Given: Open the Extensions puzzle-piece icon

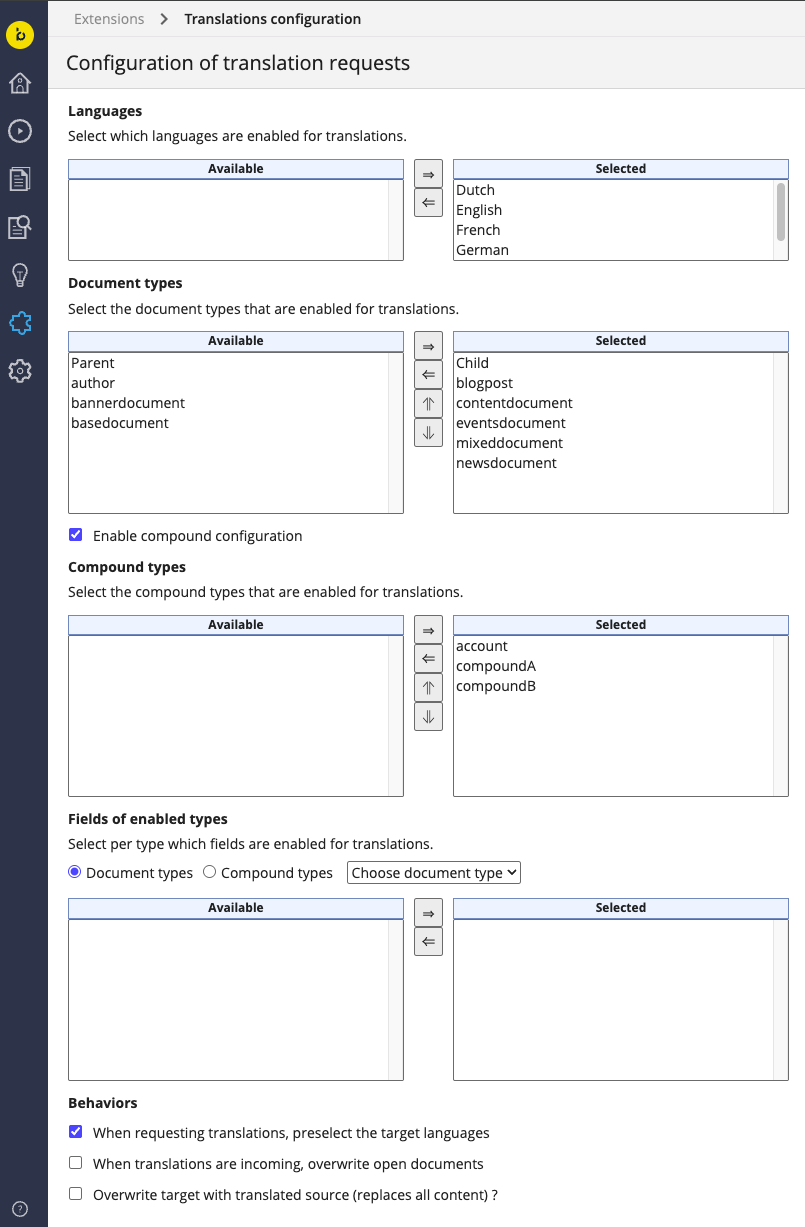Looking at the screenshot, I should click(x=20, y=323).
